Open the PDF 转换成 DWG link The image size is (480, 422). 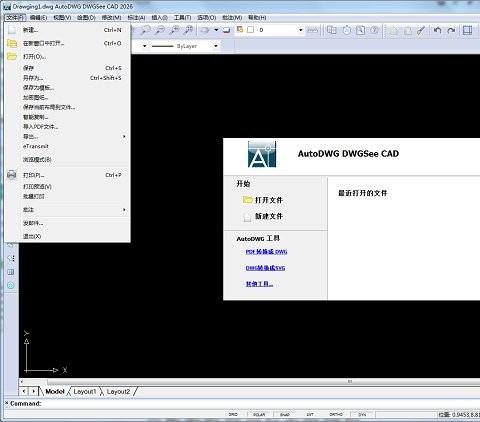[266, 252]
